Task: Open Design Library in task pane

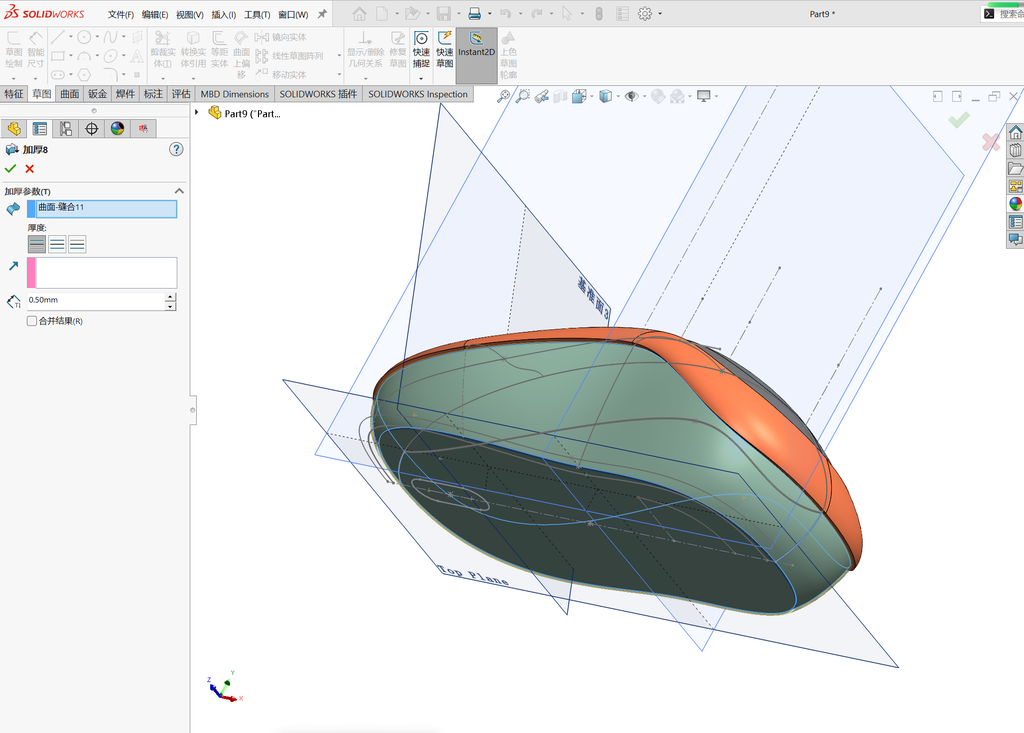Action: pyautogui.click(x=1016, y=150)
